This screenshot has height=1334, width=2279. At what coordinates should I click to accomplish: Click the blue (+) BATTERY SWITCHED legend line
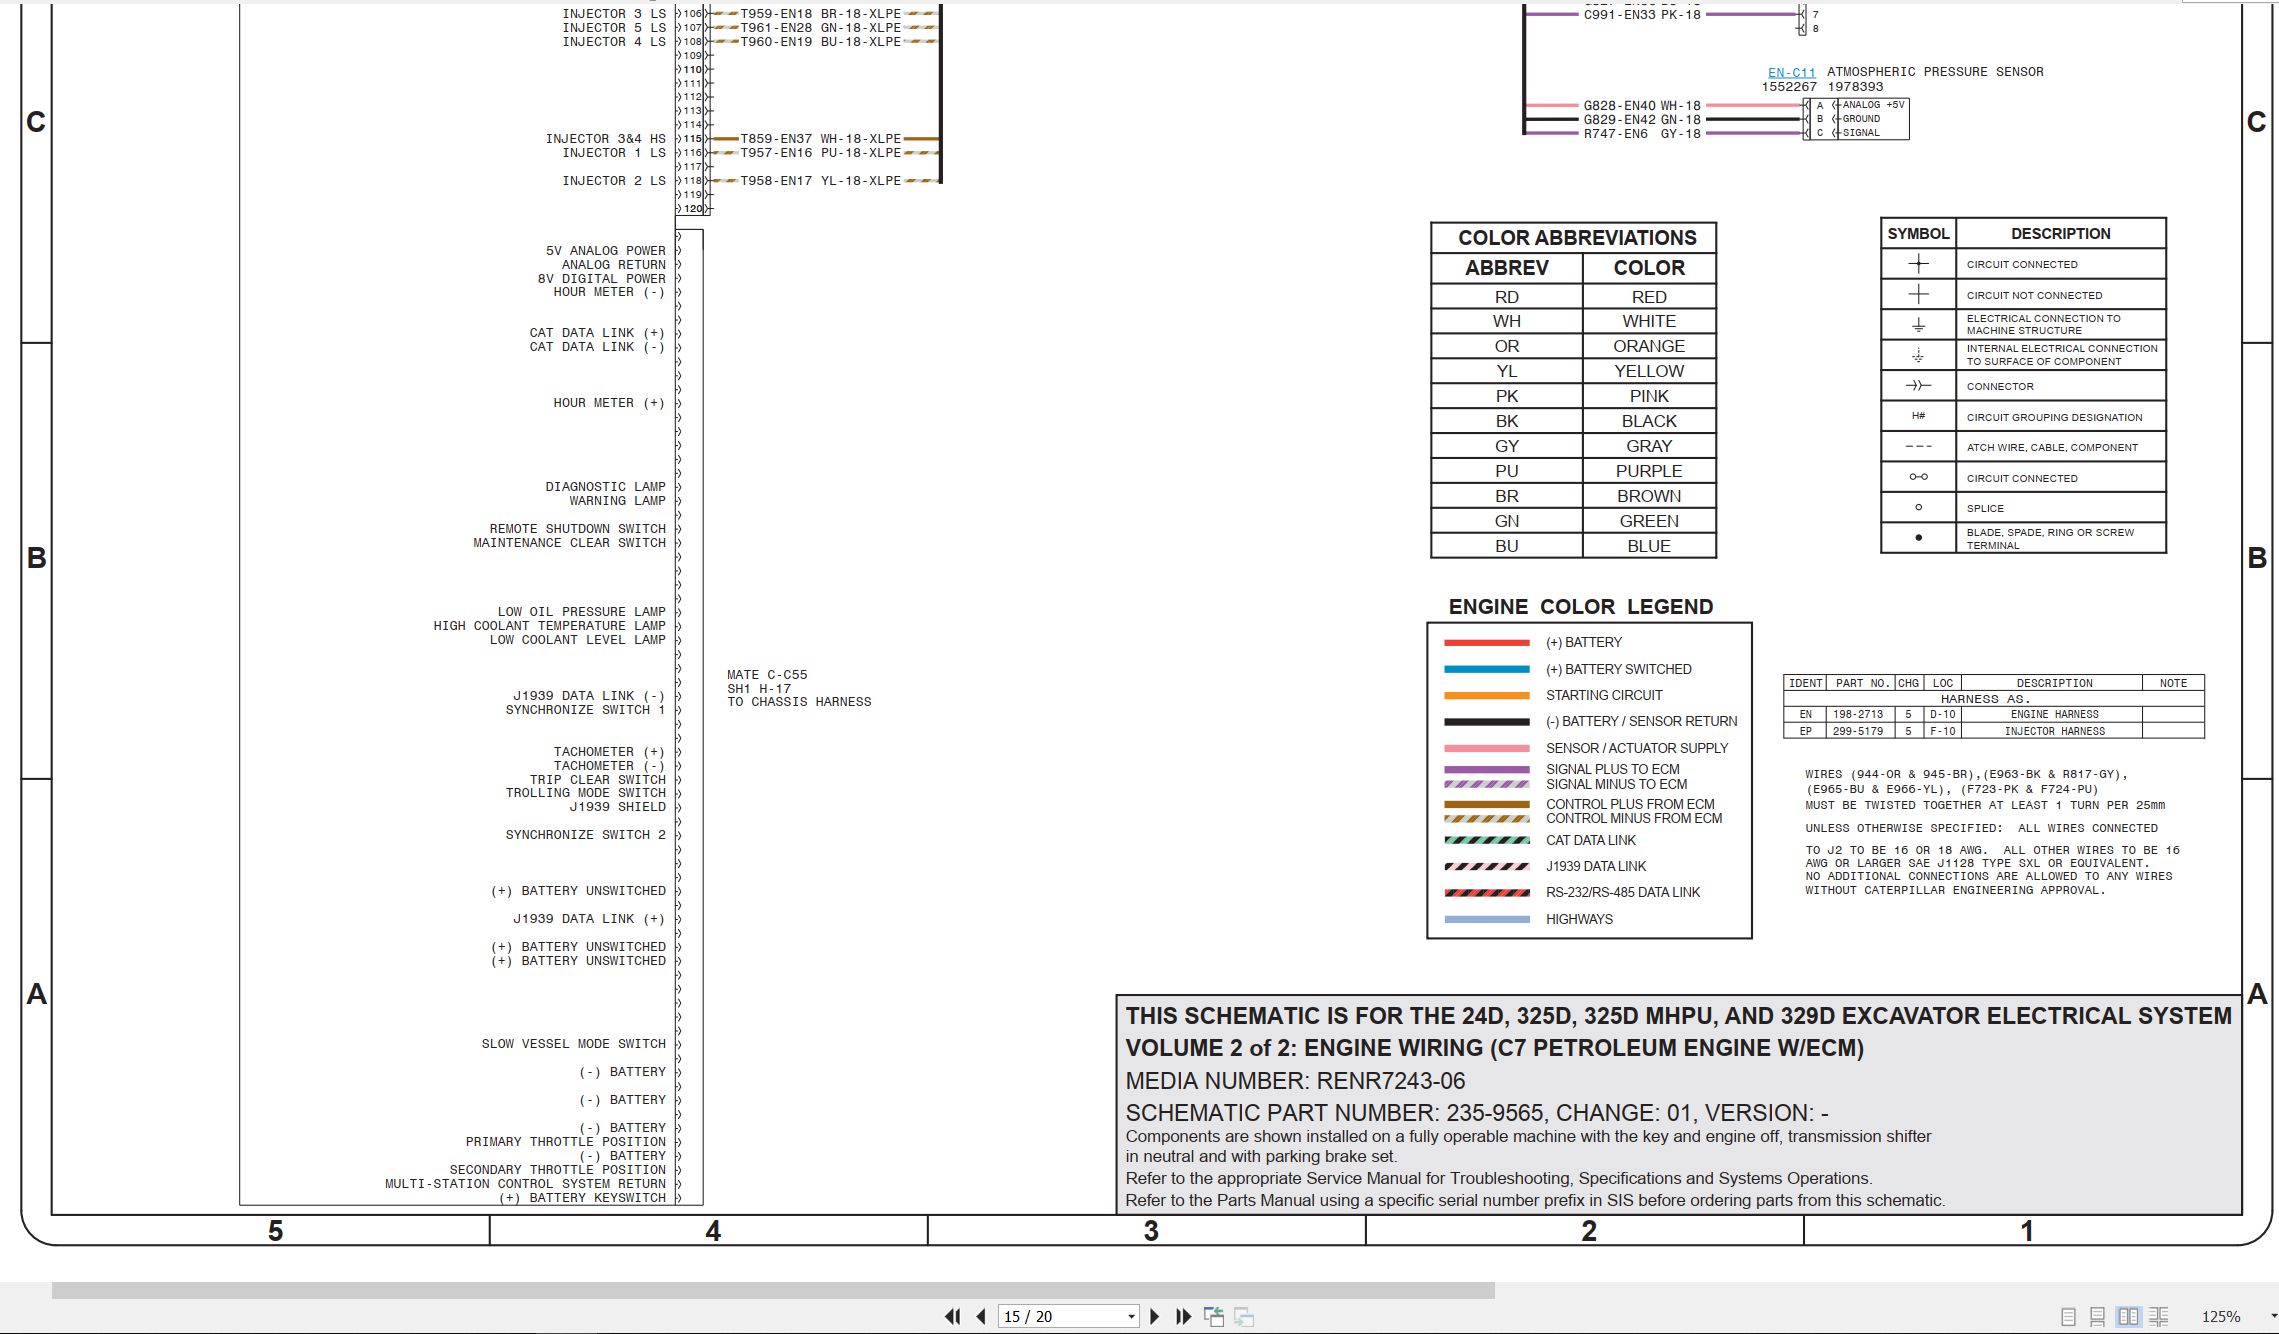coord(1487,669)
